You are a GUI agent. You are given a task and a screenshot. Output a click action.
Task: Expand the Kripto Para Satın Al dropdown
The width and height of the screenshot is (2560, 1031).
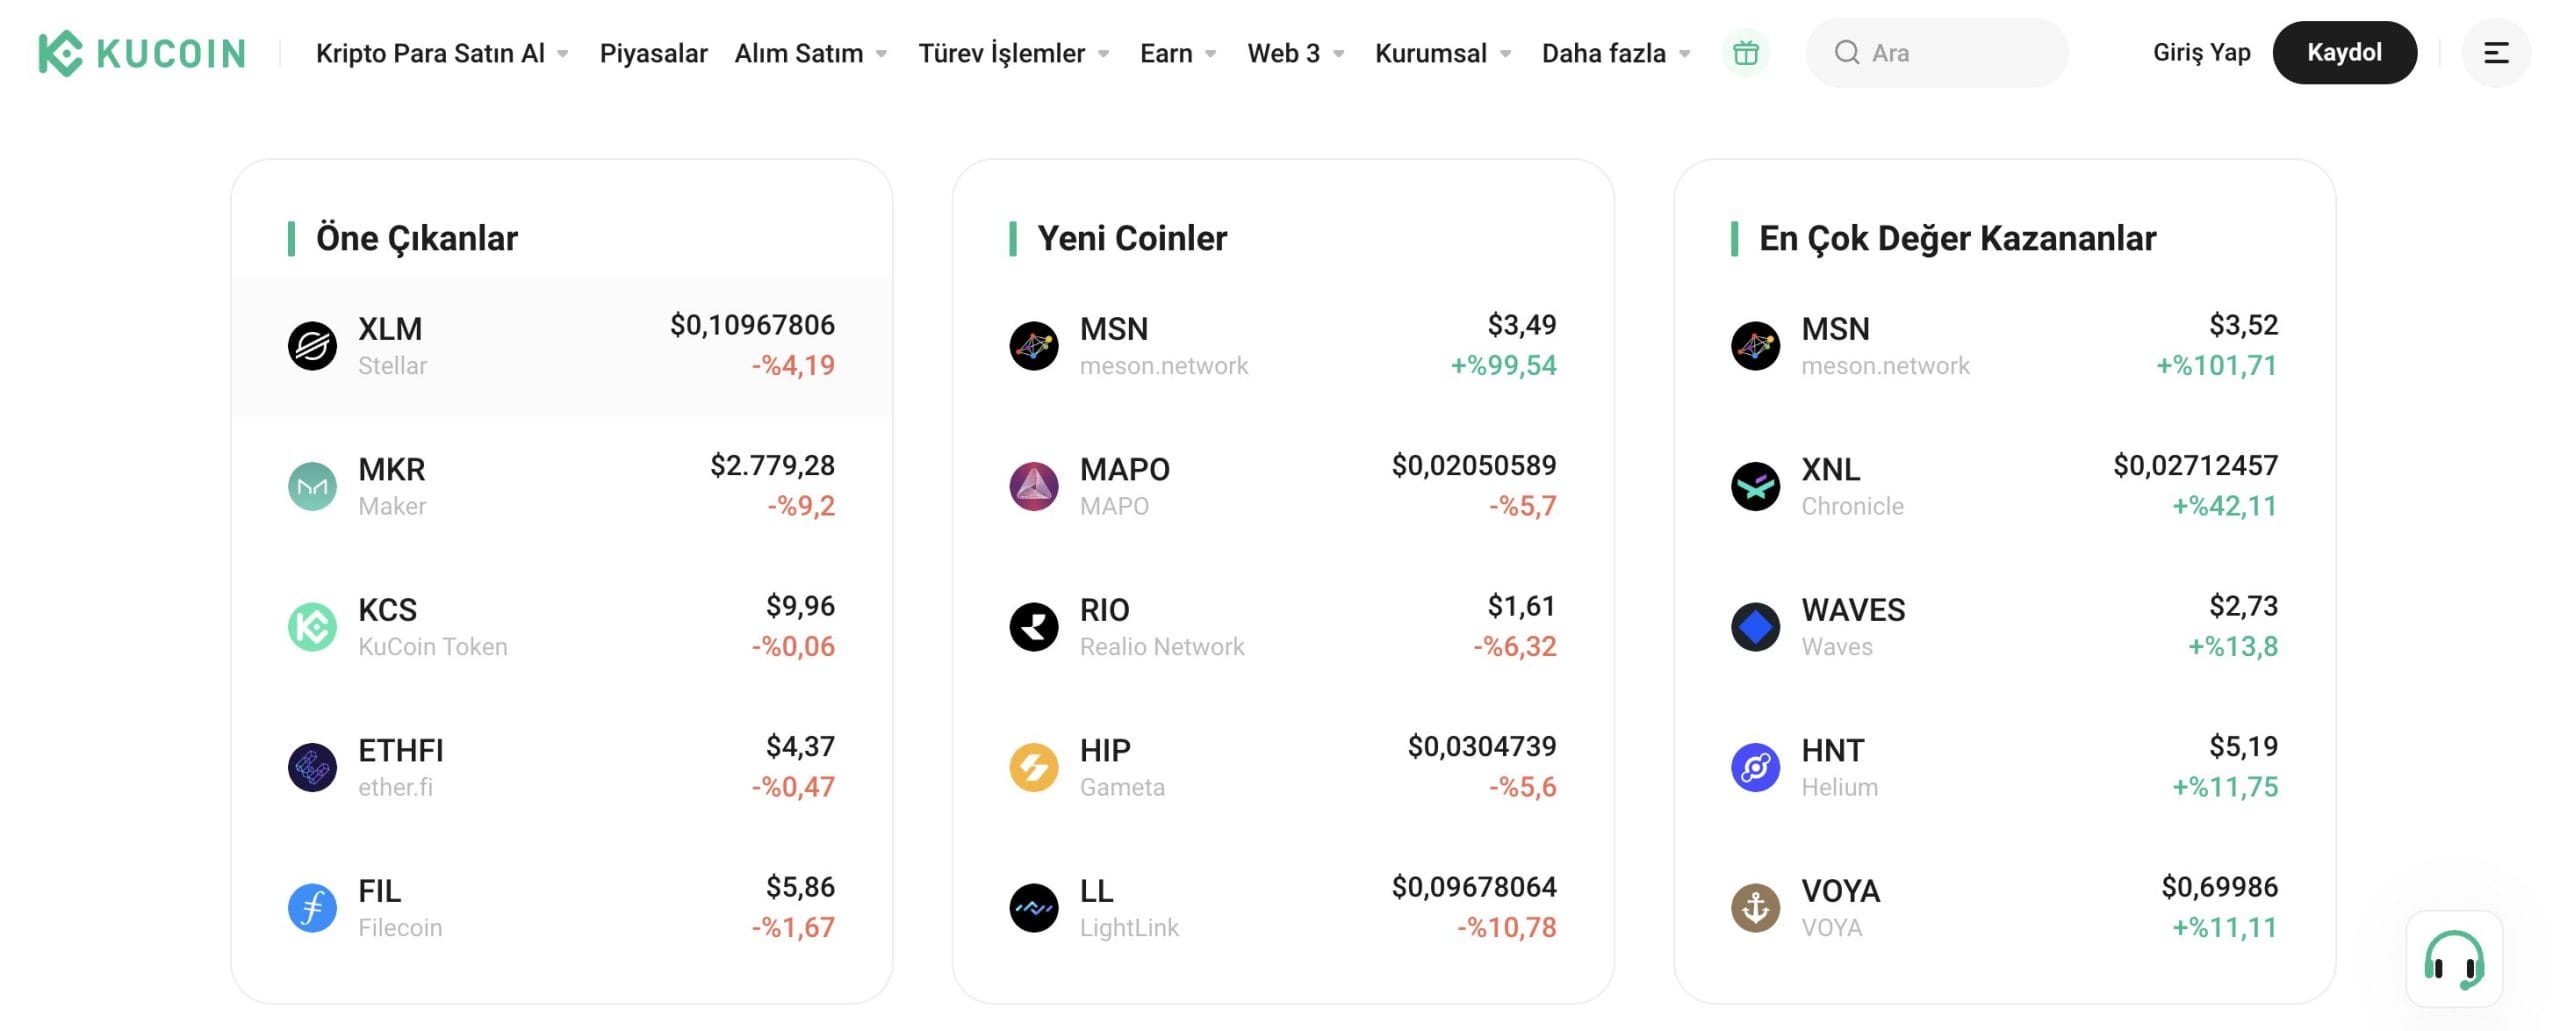click(x=430, y=53)
